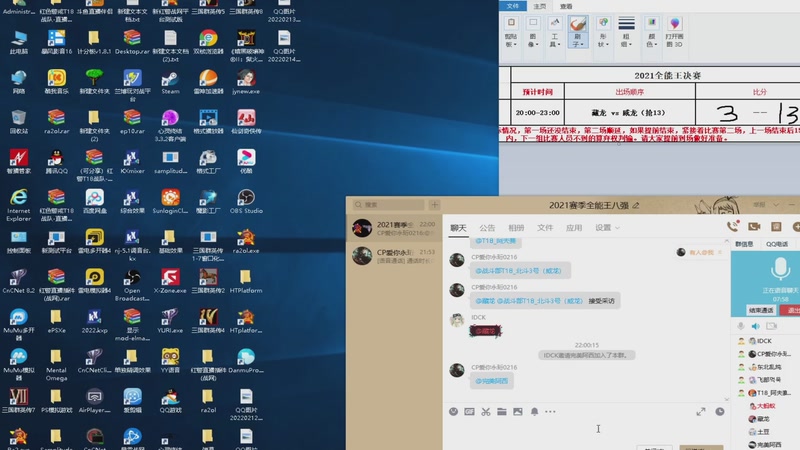The image size is (800, 450).
Task: Open the QQ游戏 desktop shortcut
Action: pyautogui.click(x=170, y=401)
